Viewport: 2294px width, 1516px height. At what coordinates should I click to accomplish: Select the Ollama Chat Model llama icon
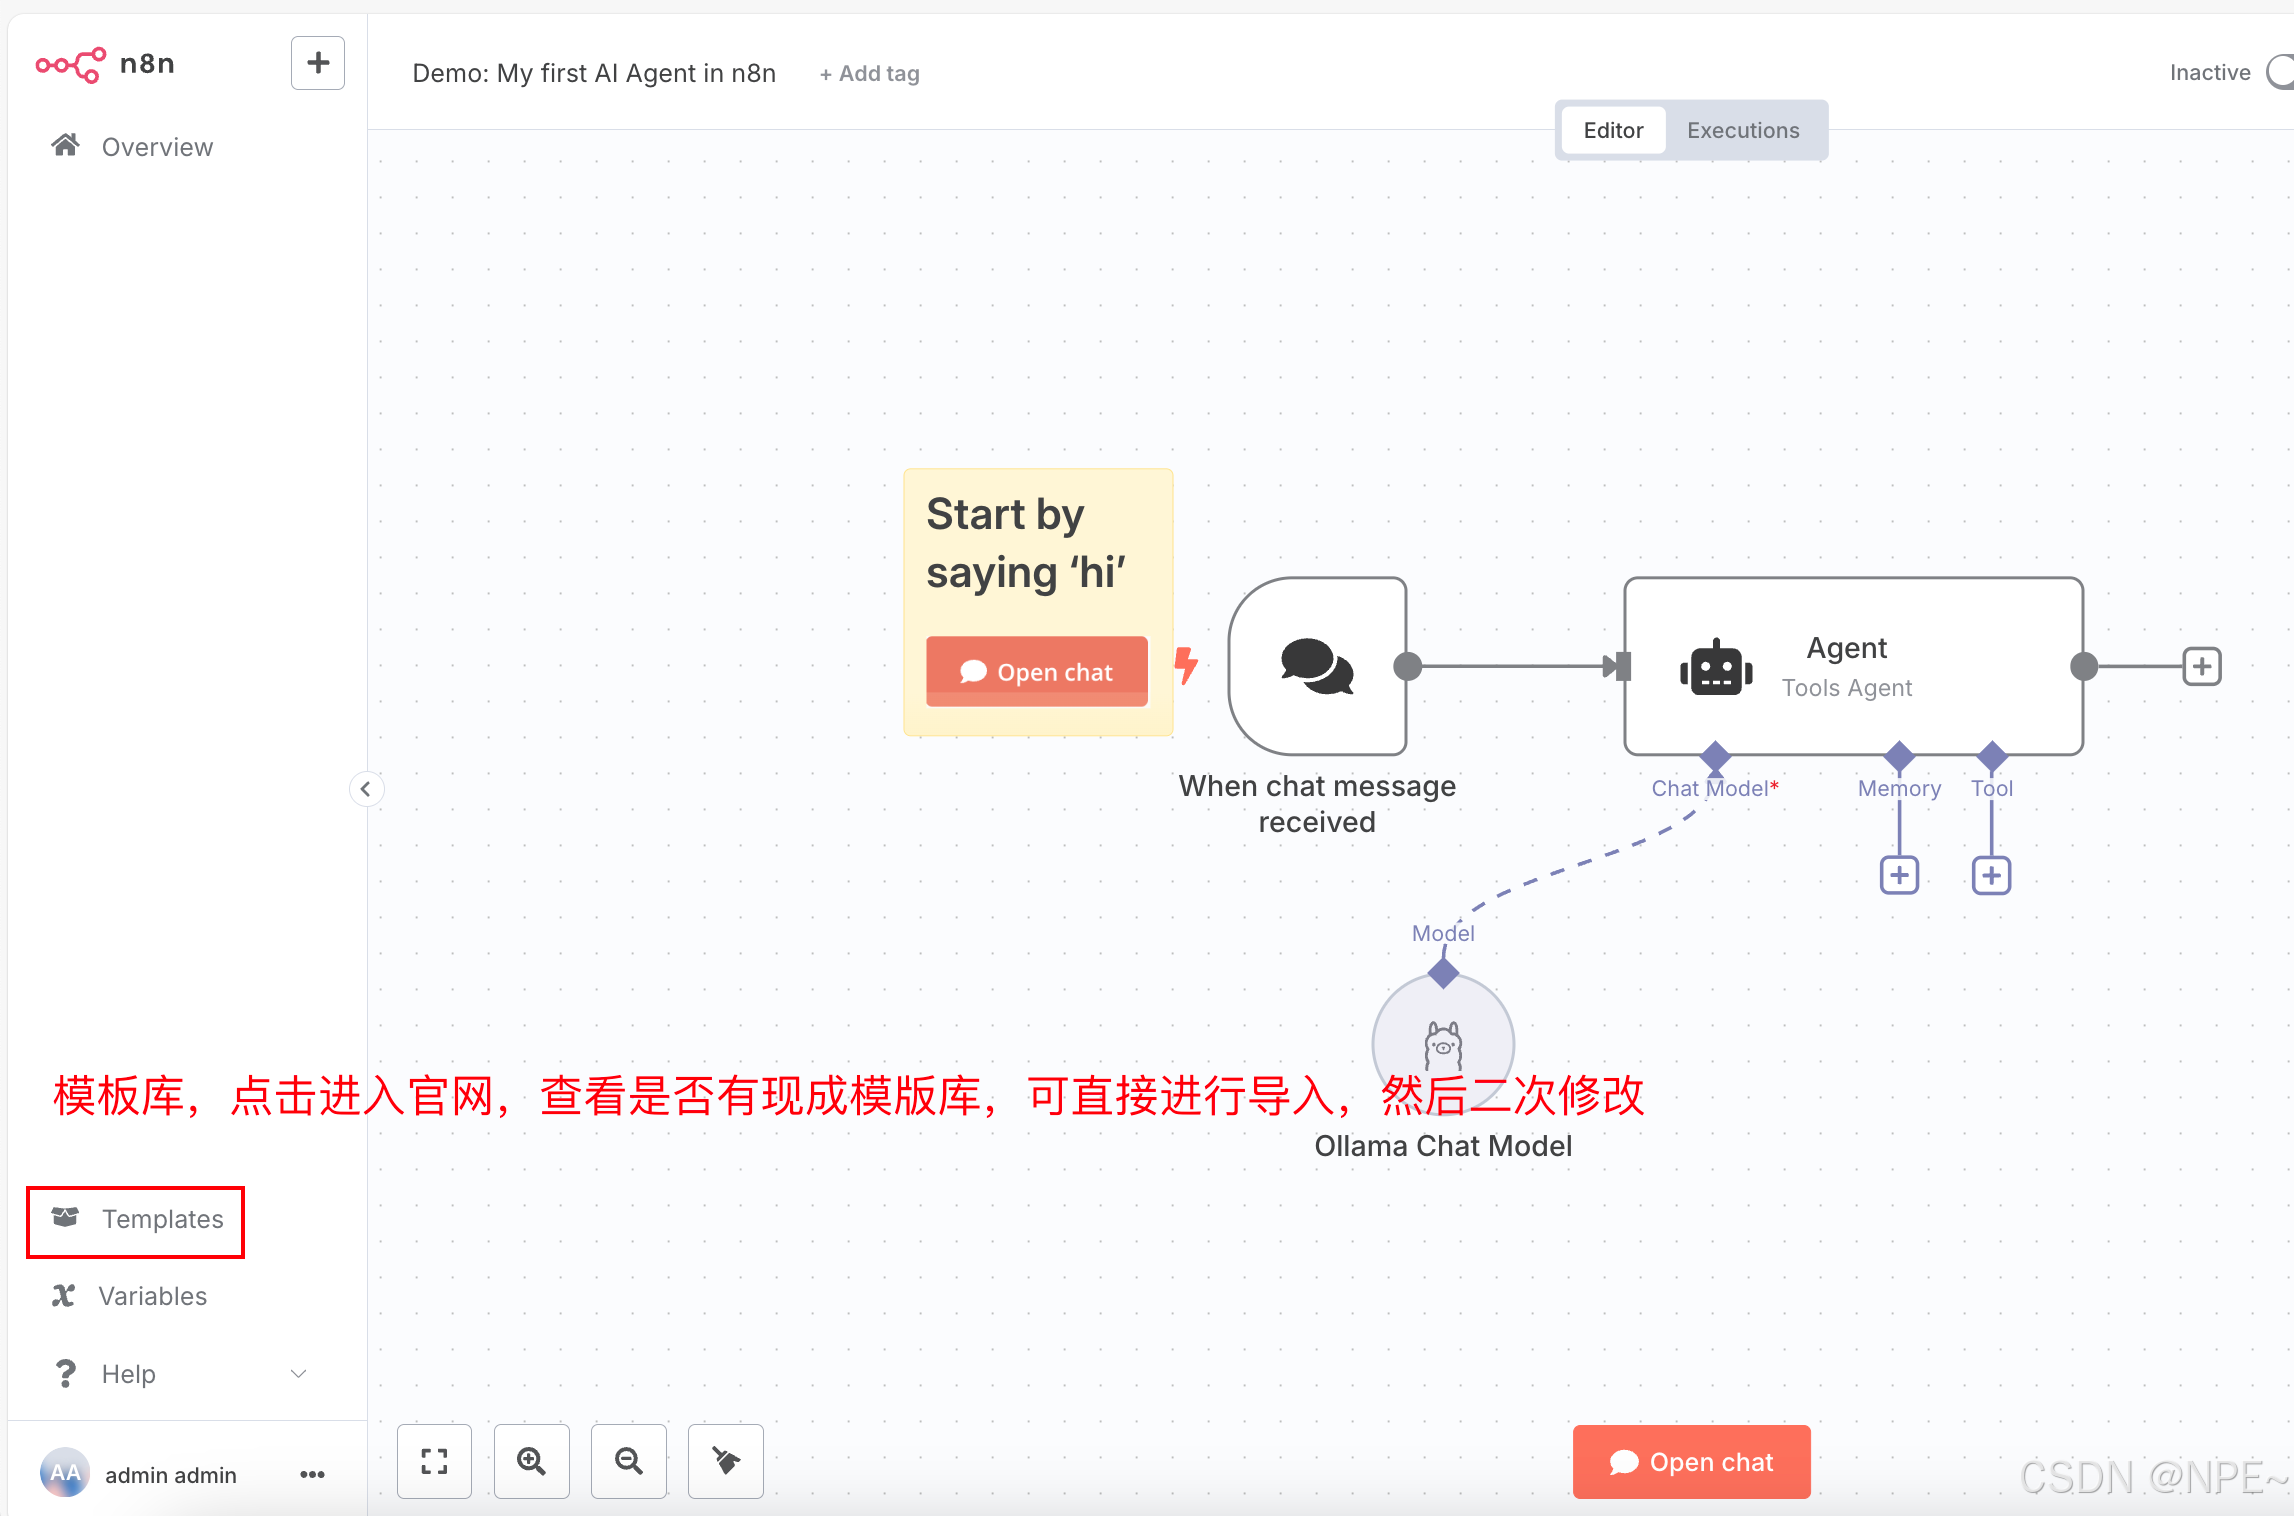pyautogui.click(x=1443, y=1045)
